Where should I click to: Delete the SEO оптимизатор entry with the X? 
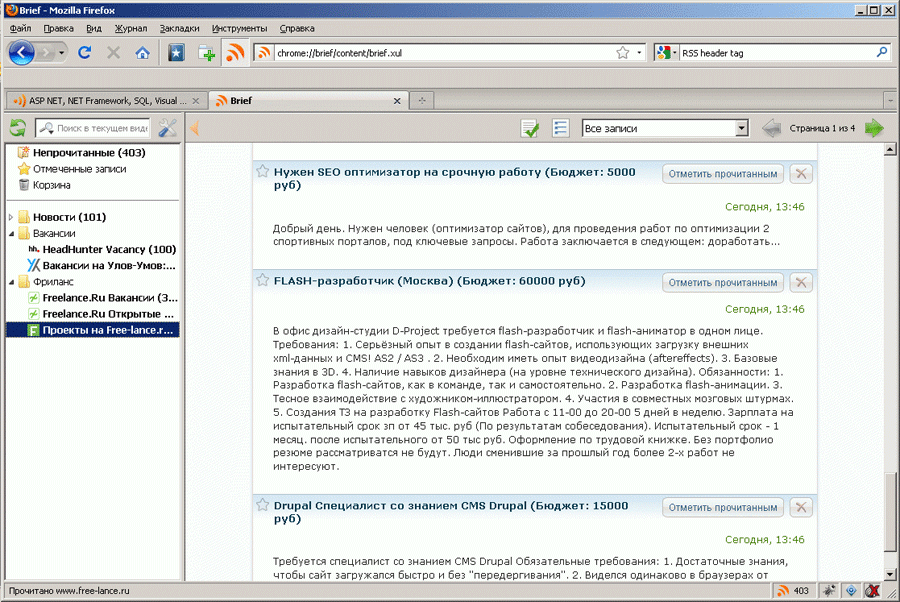(801, 173)
